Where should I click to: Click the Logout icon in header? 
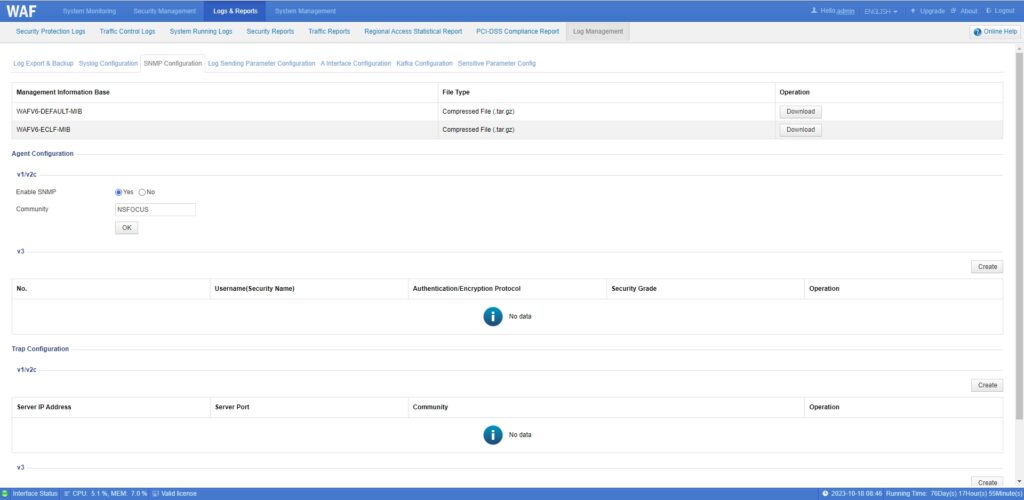[x=989, y=11]
